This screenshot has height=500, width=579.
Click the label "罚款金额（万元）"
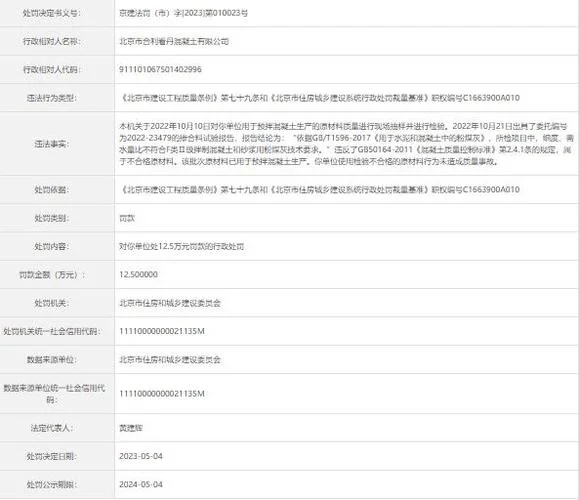[x=51, y=275]
